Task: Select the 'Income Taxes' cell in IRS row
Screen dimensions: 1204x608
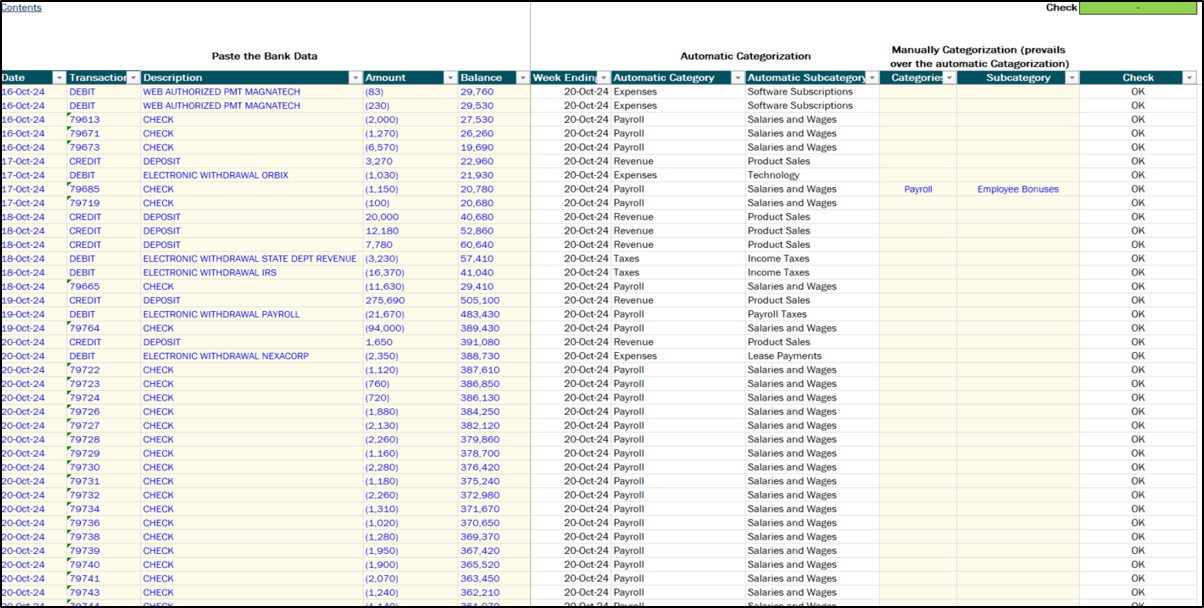Action: click(811, 273)
